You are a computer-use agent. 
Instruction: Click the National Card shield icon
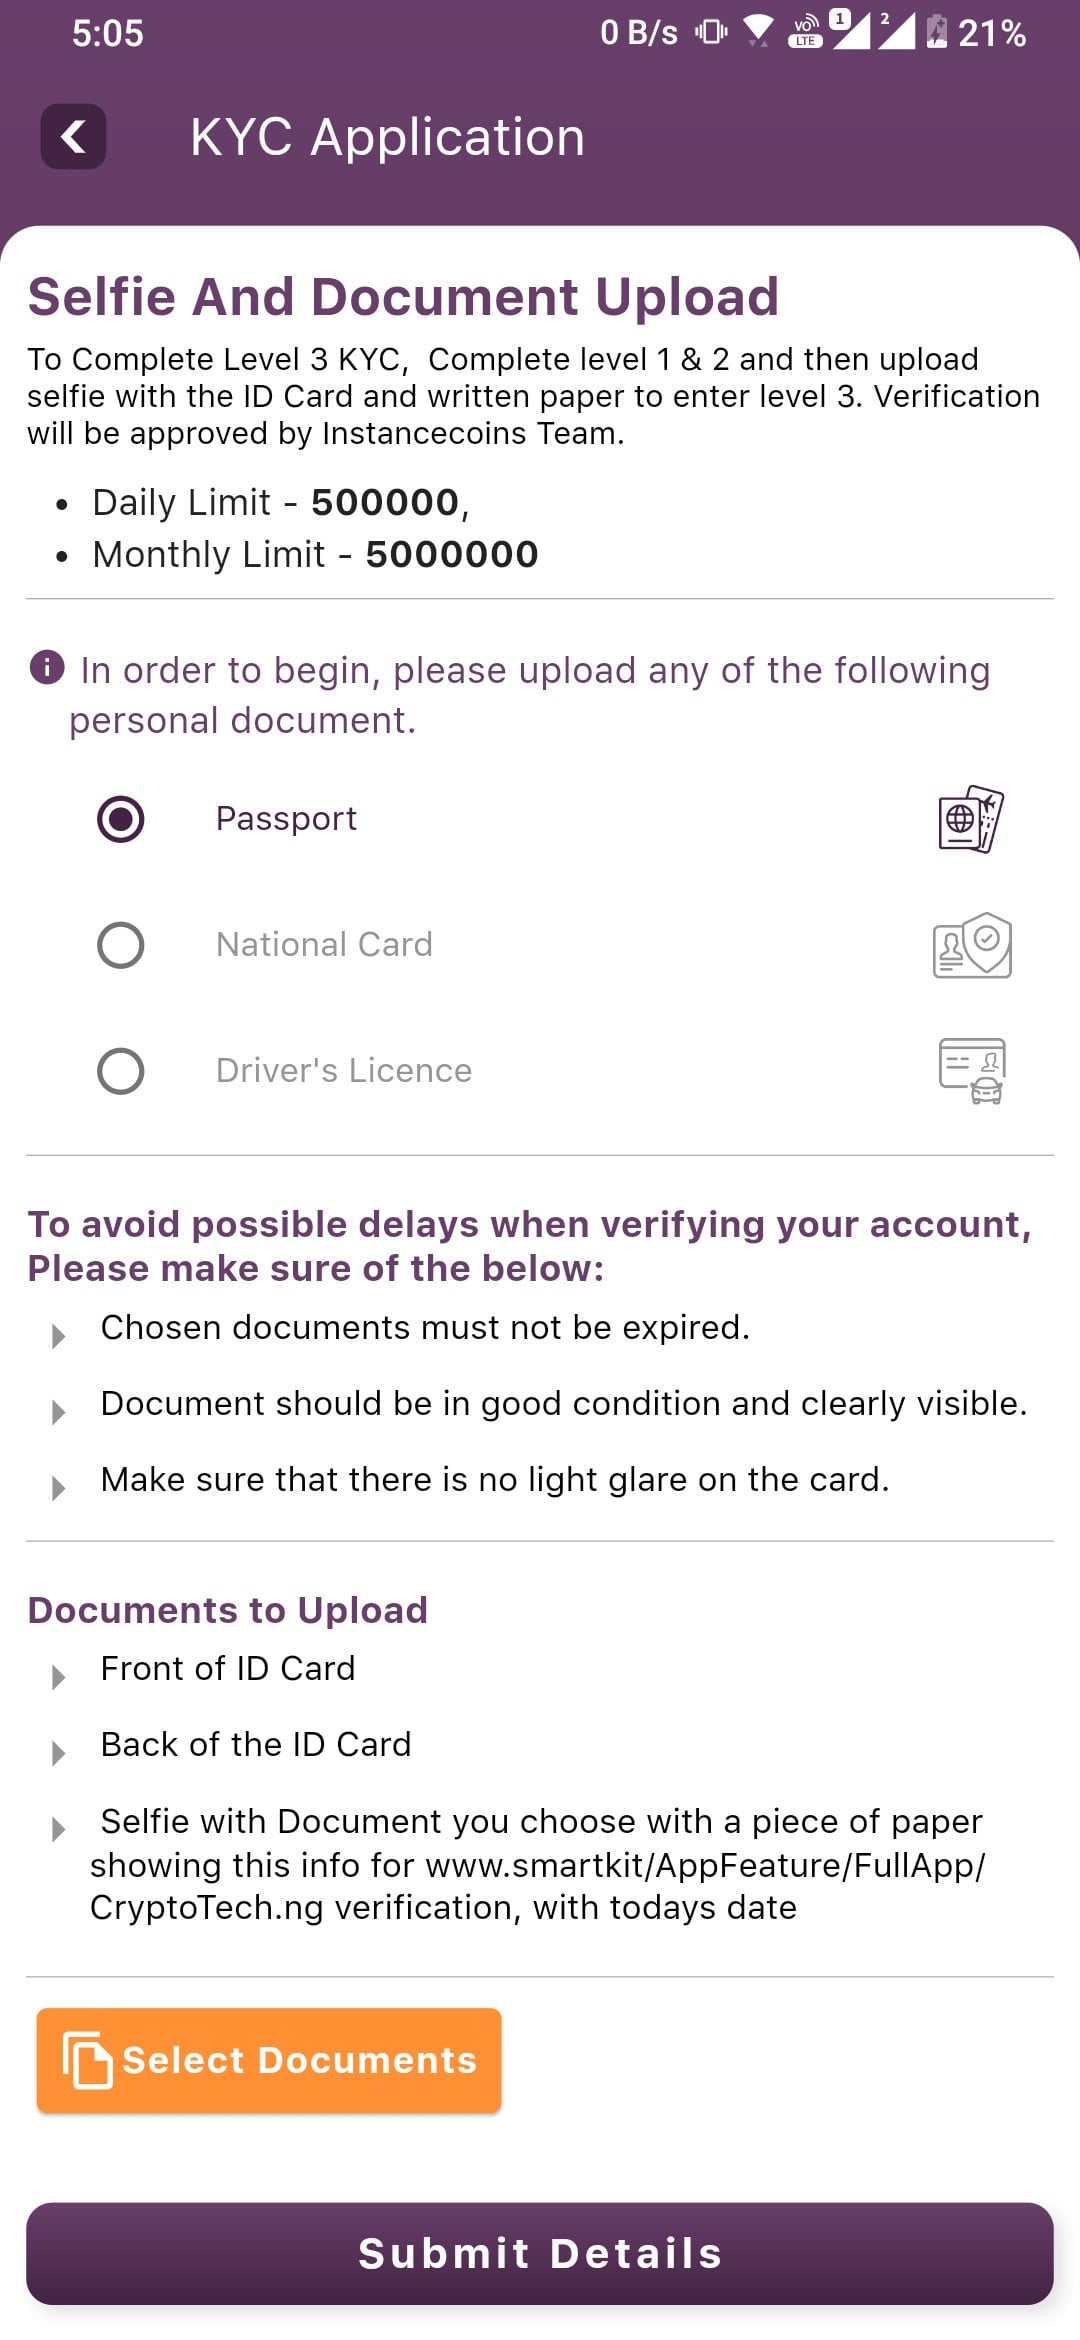[972, 945]
